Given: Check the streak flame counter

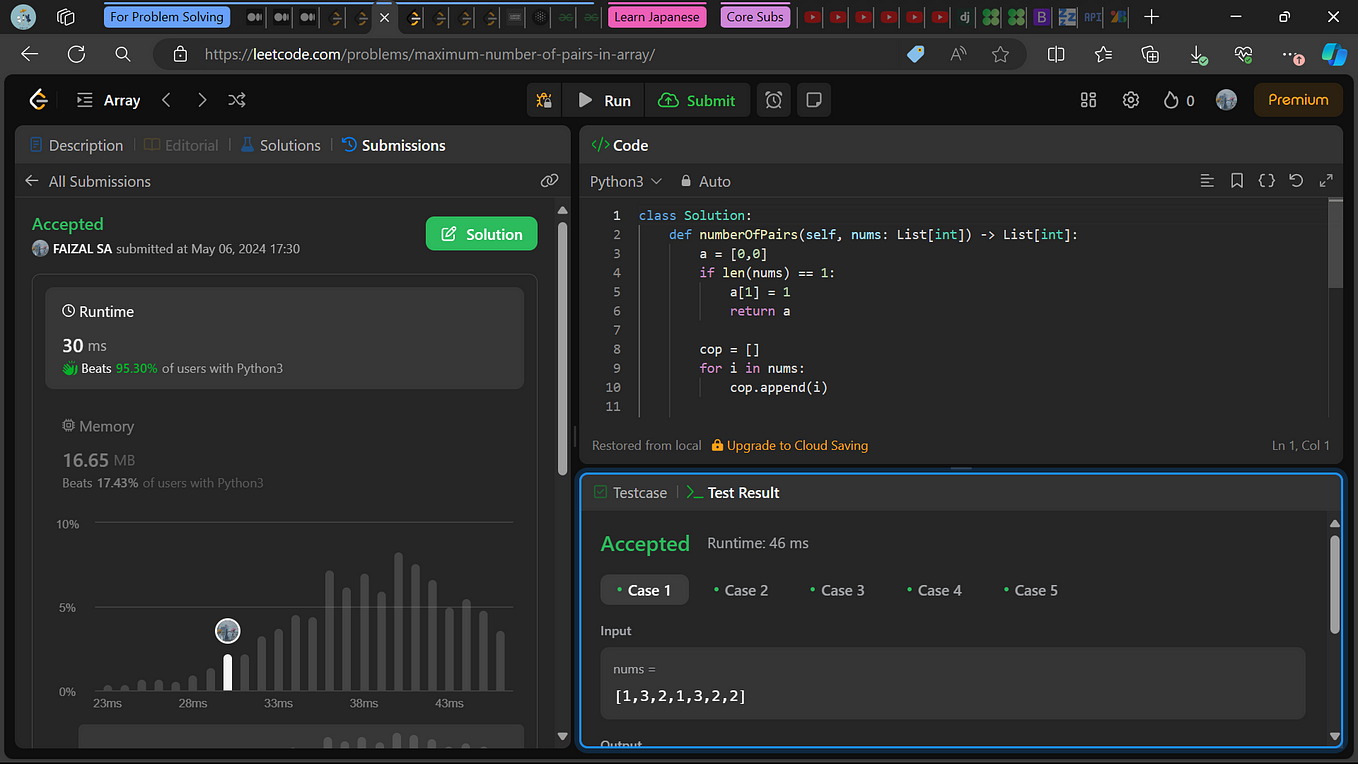Looking at the screenshot, I should 1179,100.
